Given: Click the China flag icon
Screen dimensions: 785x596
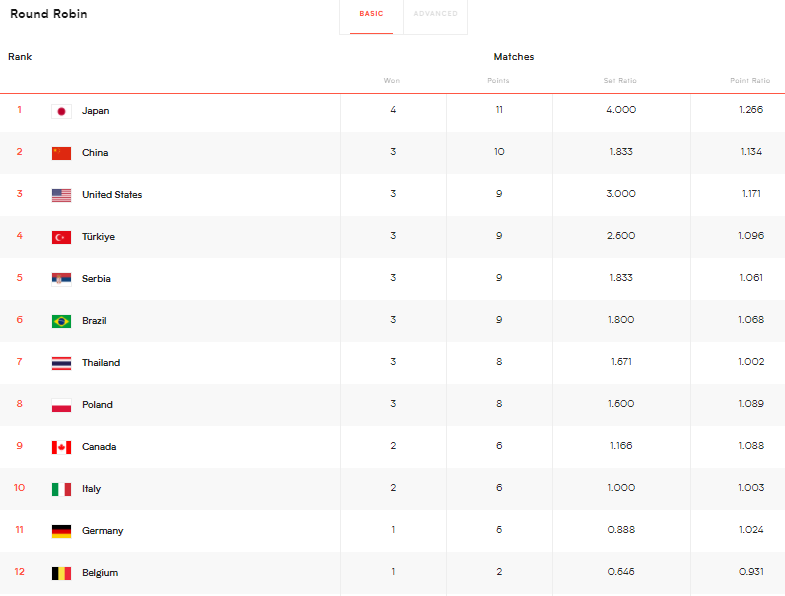Looking at the screenshot, I should point(61,153).
